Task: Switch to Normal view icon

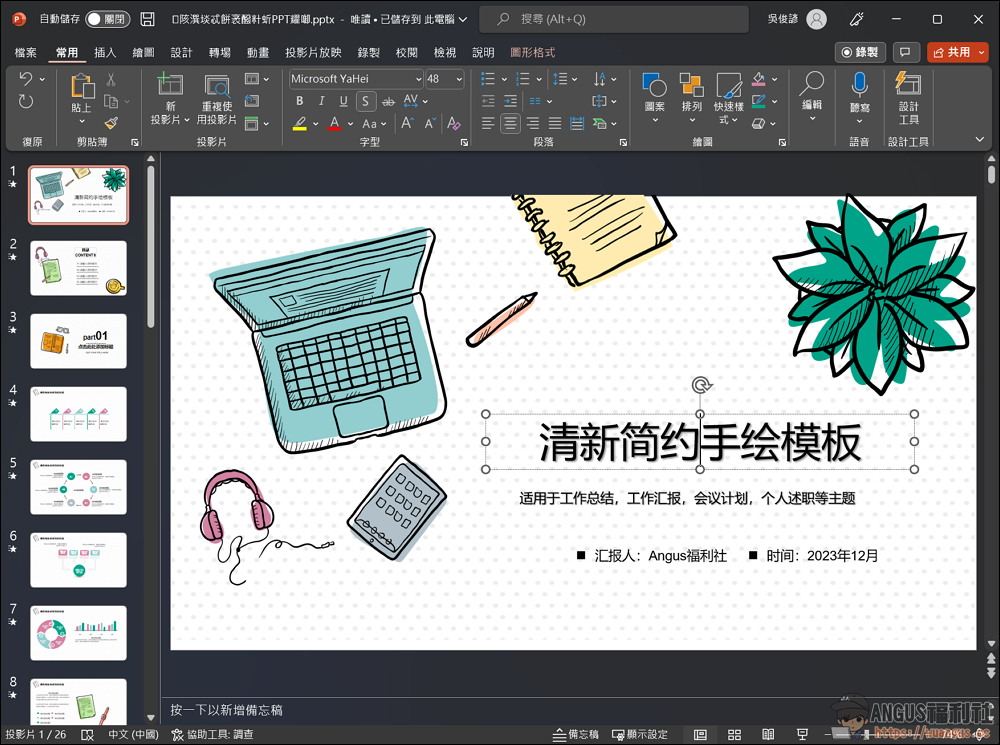Action: coord(700,735)
